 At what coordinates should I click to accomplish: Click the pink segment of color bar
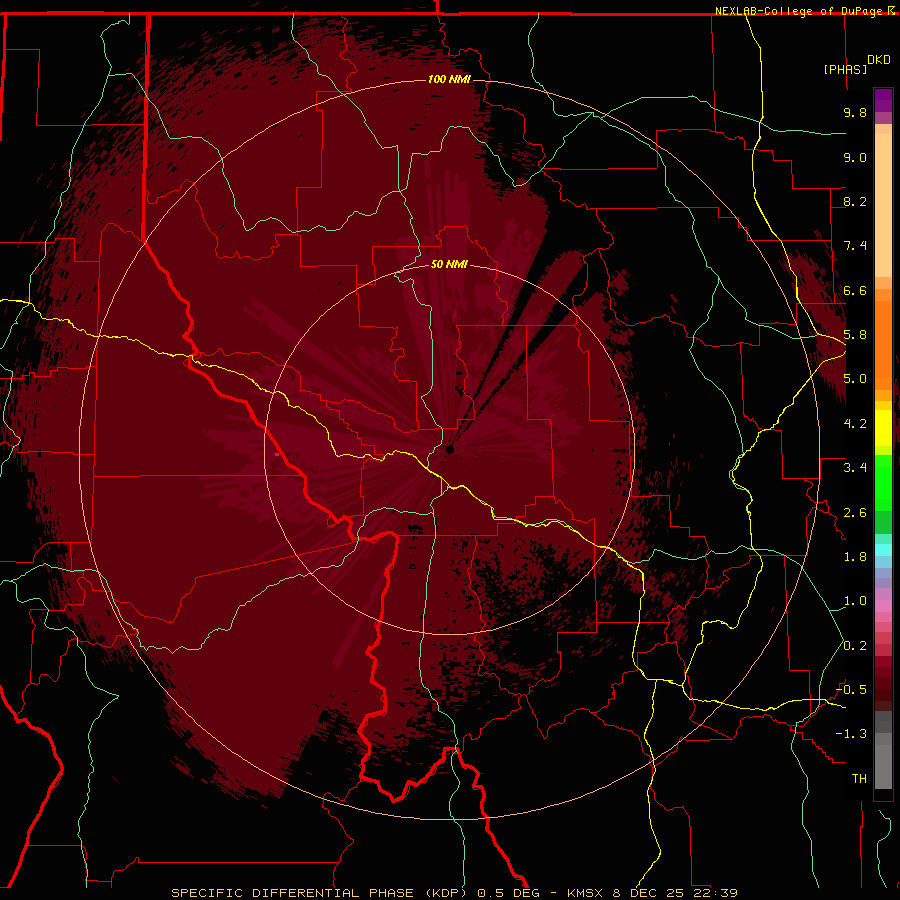[883, 606]
